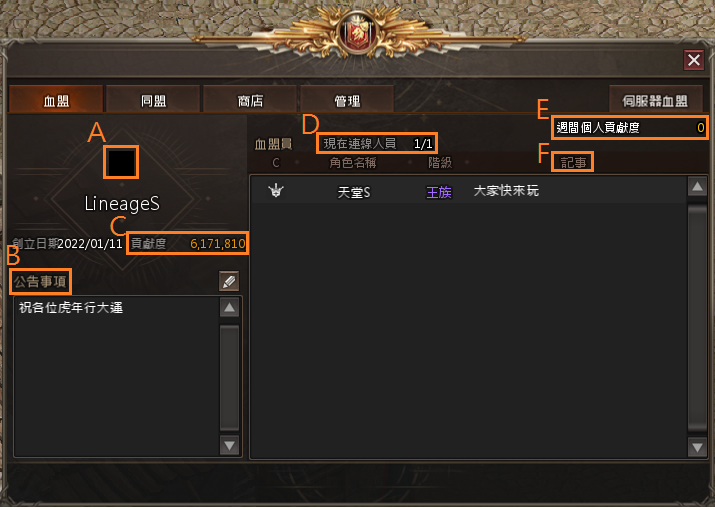715x510 pixels.
Task: Click the crown icon beside 天堂S
Action: click(276, 190)
